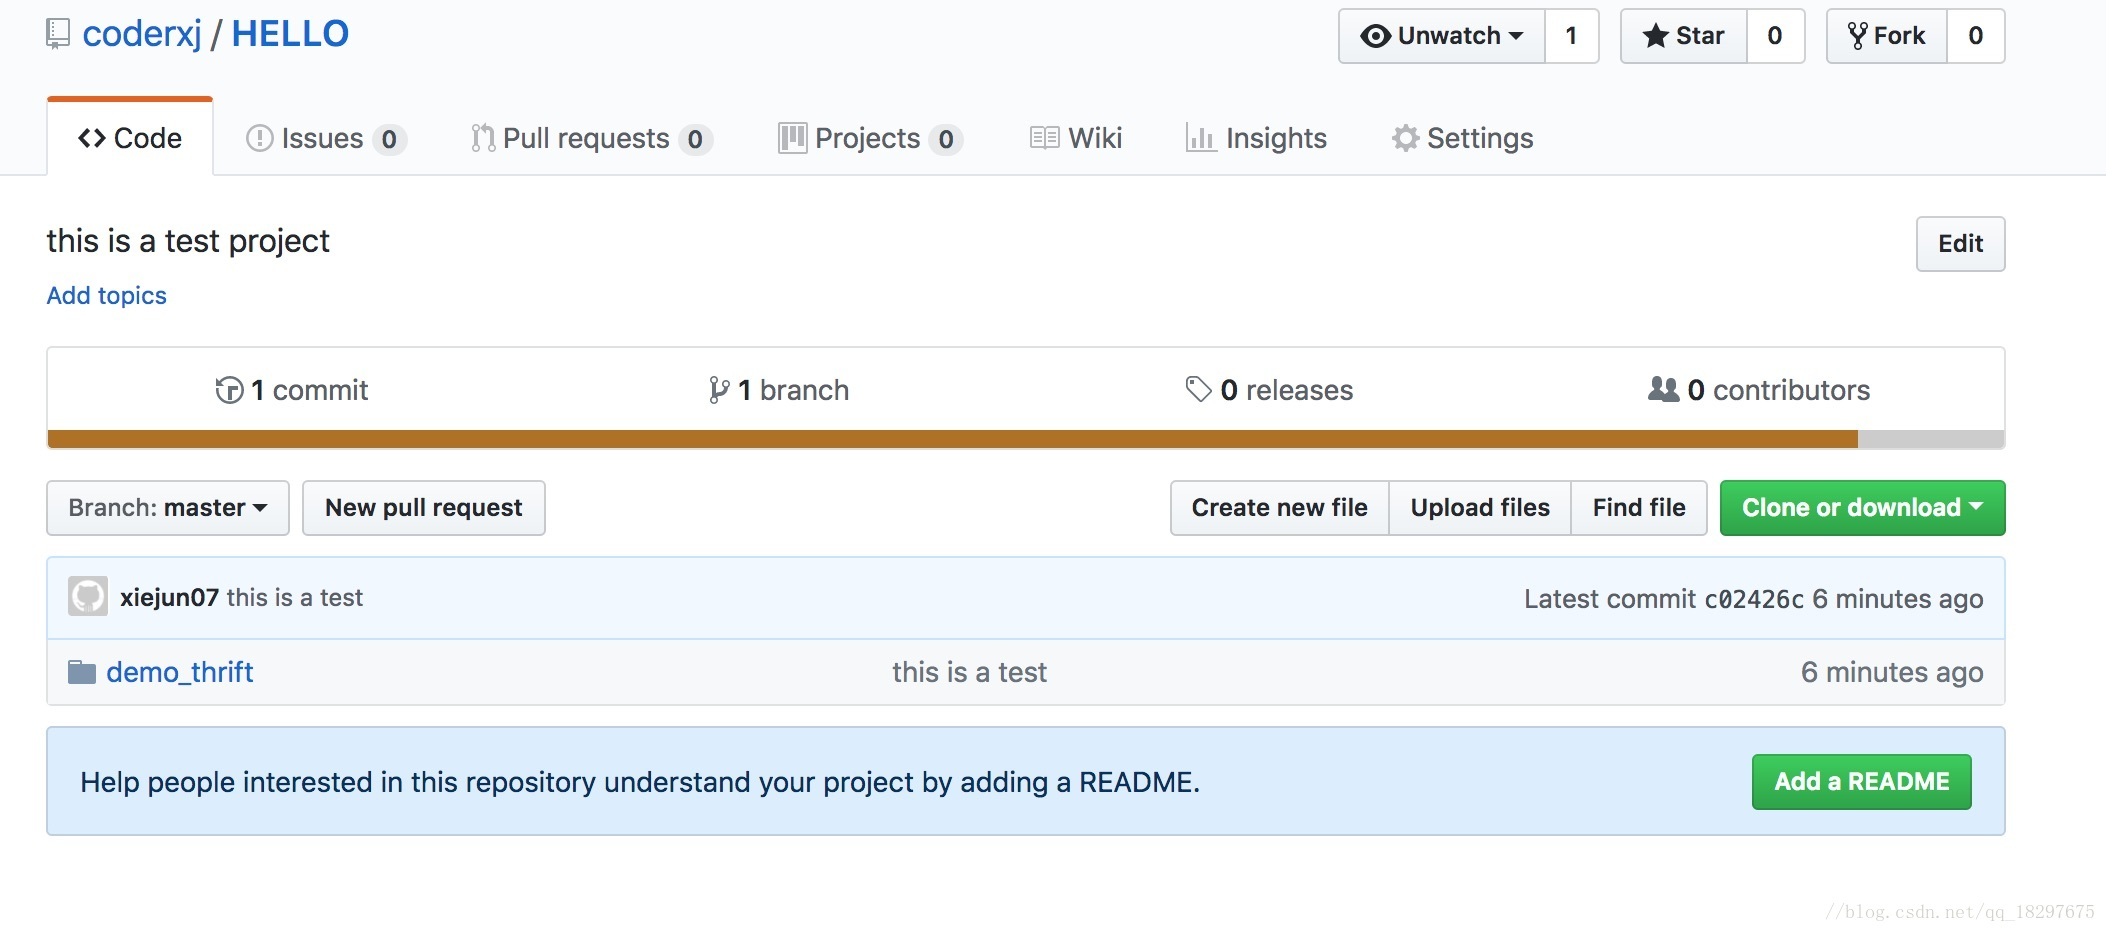Switch to the Issues tab

pos(323,138)
